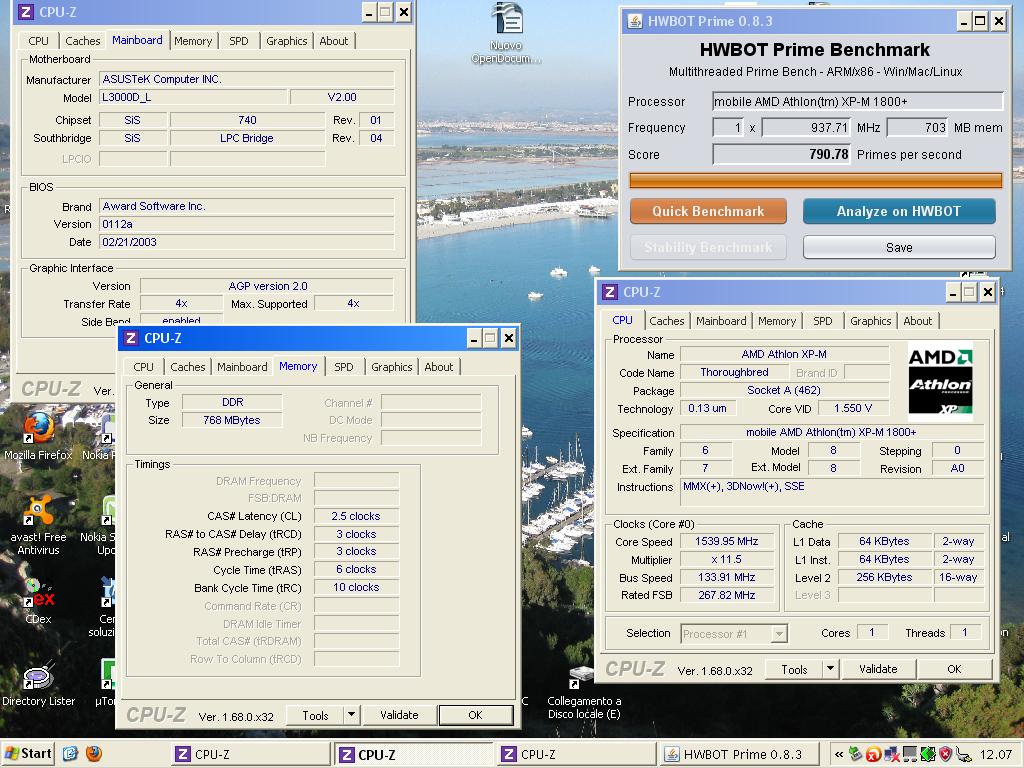Viewport: 1024px width, 768px height.
Task: Open Tools dropdown arrow in the Memory CPU-Z window
Action: point(351,714)
